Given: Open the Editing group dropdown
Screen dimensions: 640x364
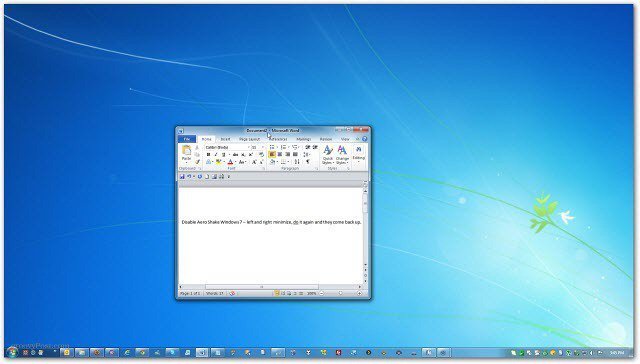Looking at the screenshot, I should click(358, 154).
